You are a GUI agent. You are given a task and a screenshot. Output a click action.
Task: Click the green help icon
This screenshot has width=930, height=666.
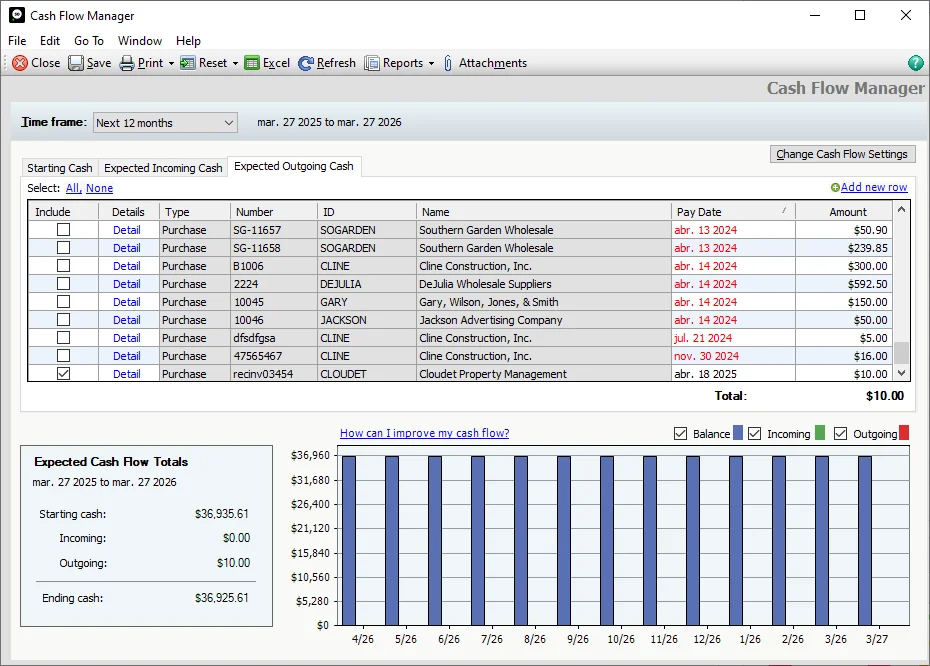click(x=915, y=63)
